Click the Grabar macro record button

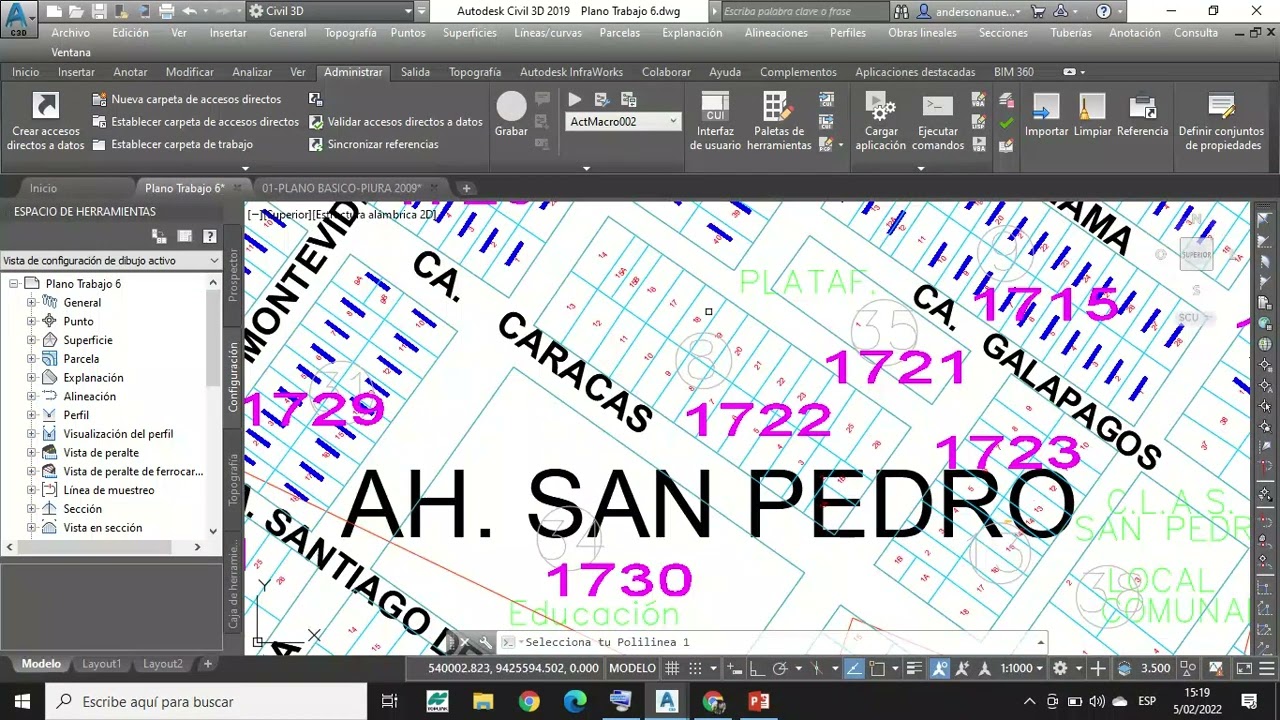[x=511, y=107]
